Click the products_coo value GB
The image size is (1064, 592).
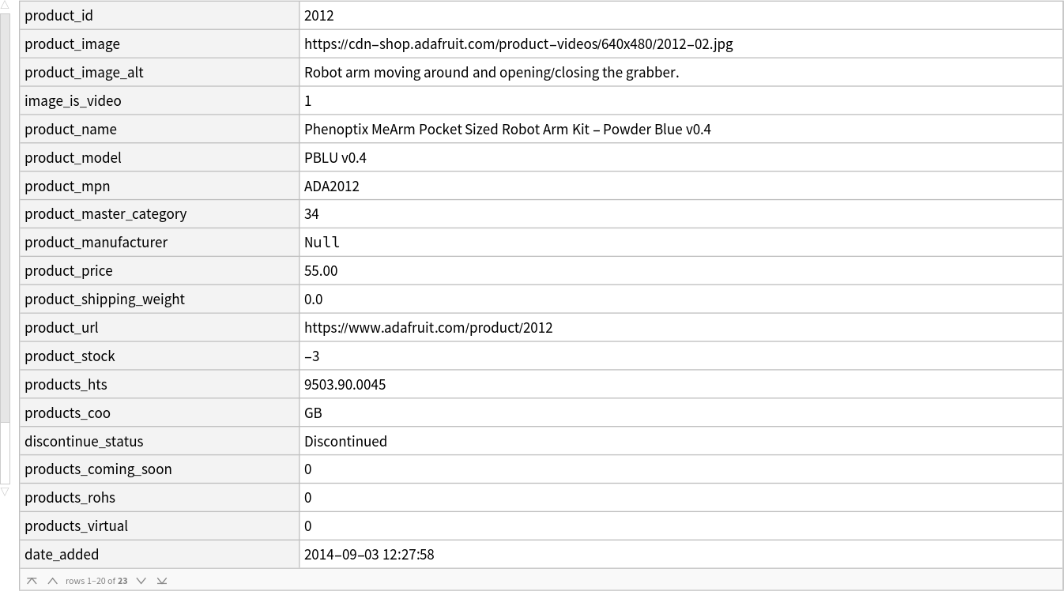pos(313,413)
